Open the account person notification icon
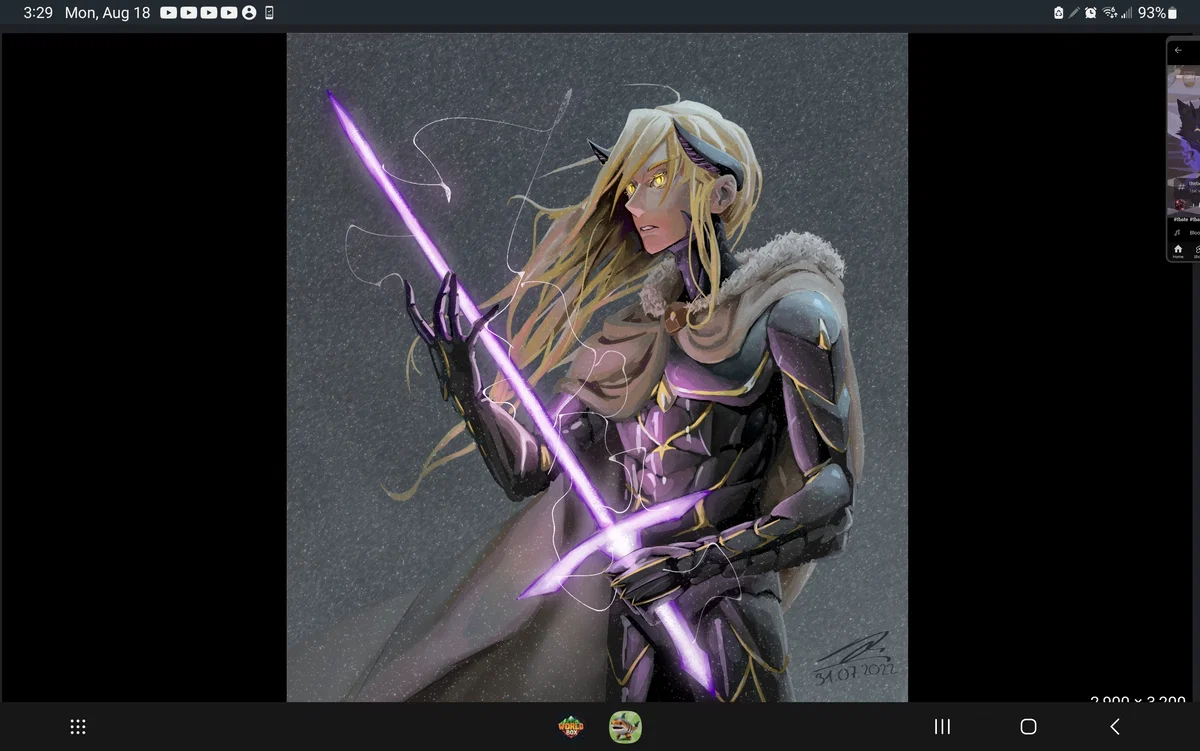Screen dimensions: 1200x751 (x=248, y=13)
